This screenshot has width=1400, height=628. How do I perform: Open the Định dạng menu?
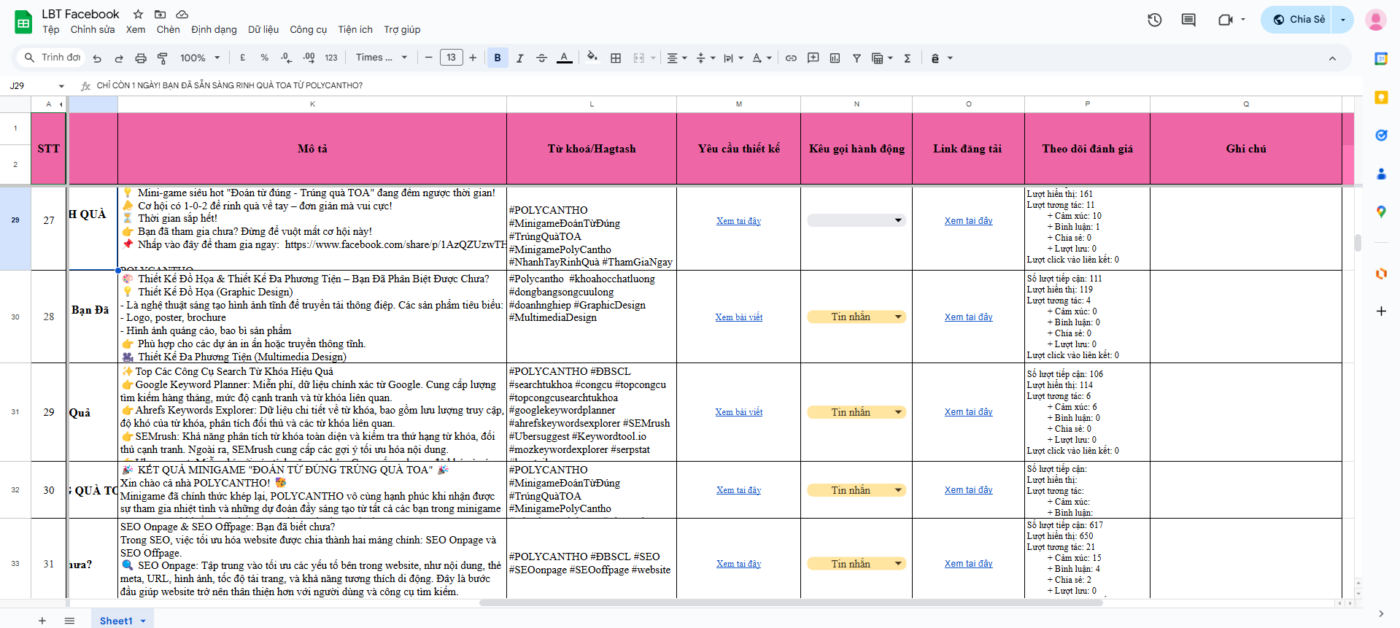[x=214, y=30]
